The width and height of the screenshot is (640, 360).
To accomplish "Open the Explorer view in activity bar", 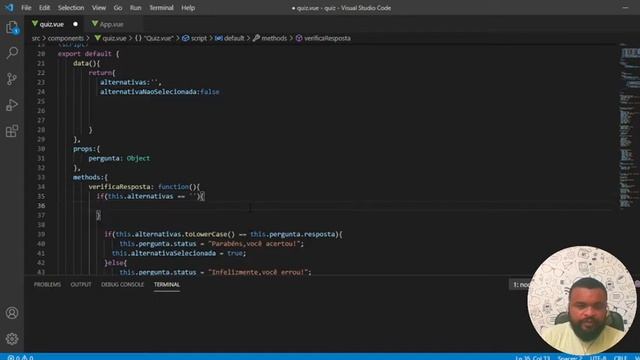I will tap(12, 28).
